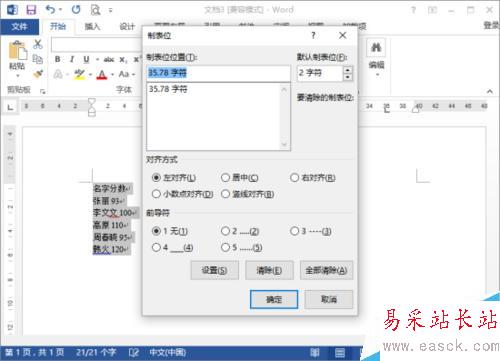This screenshot has width=500, height=361.
Task: Open the File tab
Action: 19,27
